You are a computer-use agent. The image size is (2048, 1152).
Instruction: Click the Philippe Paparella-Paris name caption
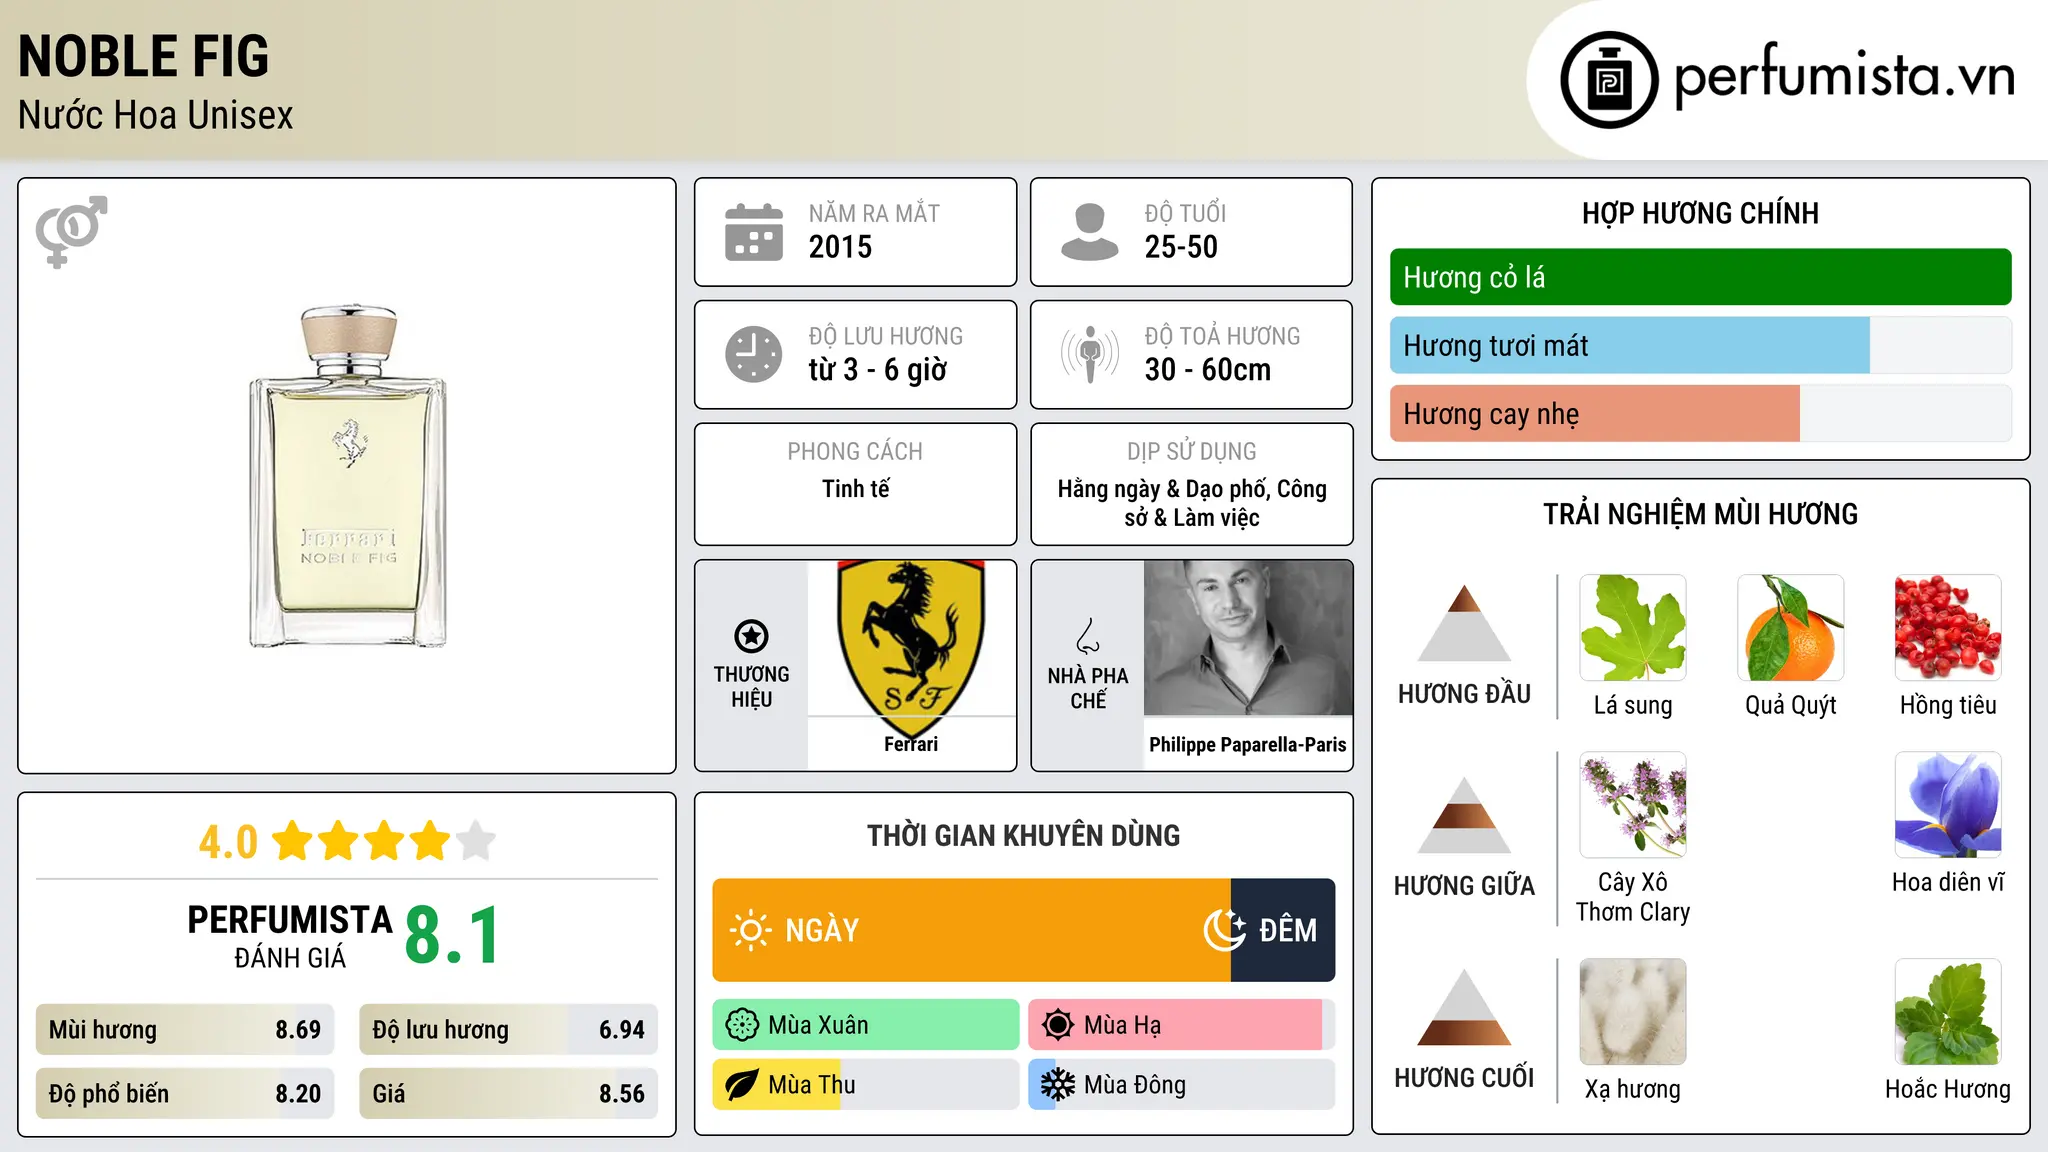coord(1248,745)
